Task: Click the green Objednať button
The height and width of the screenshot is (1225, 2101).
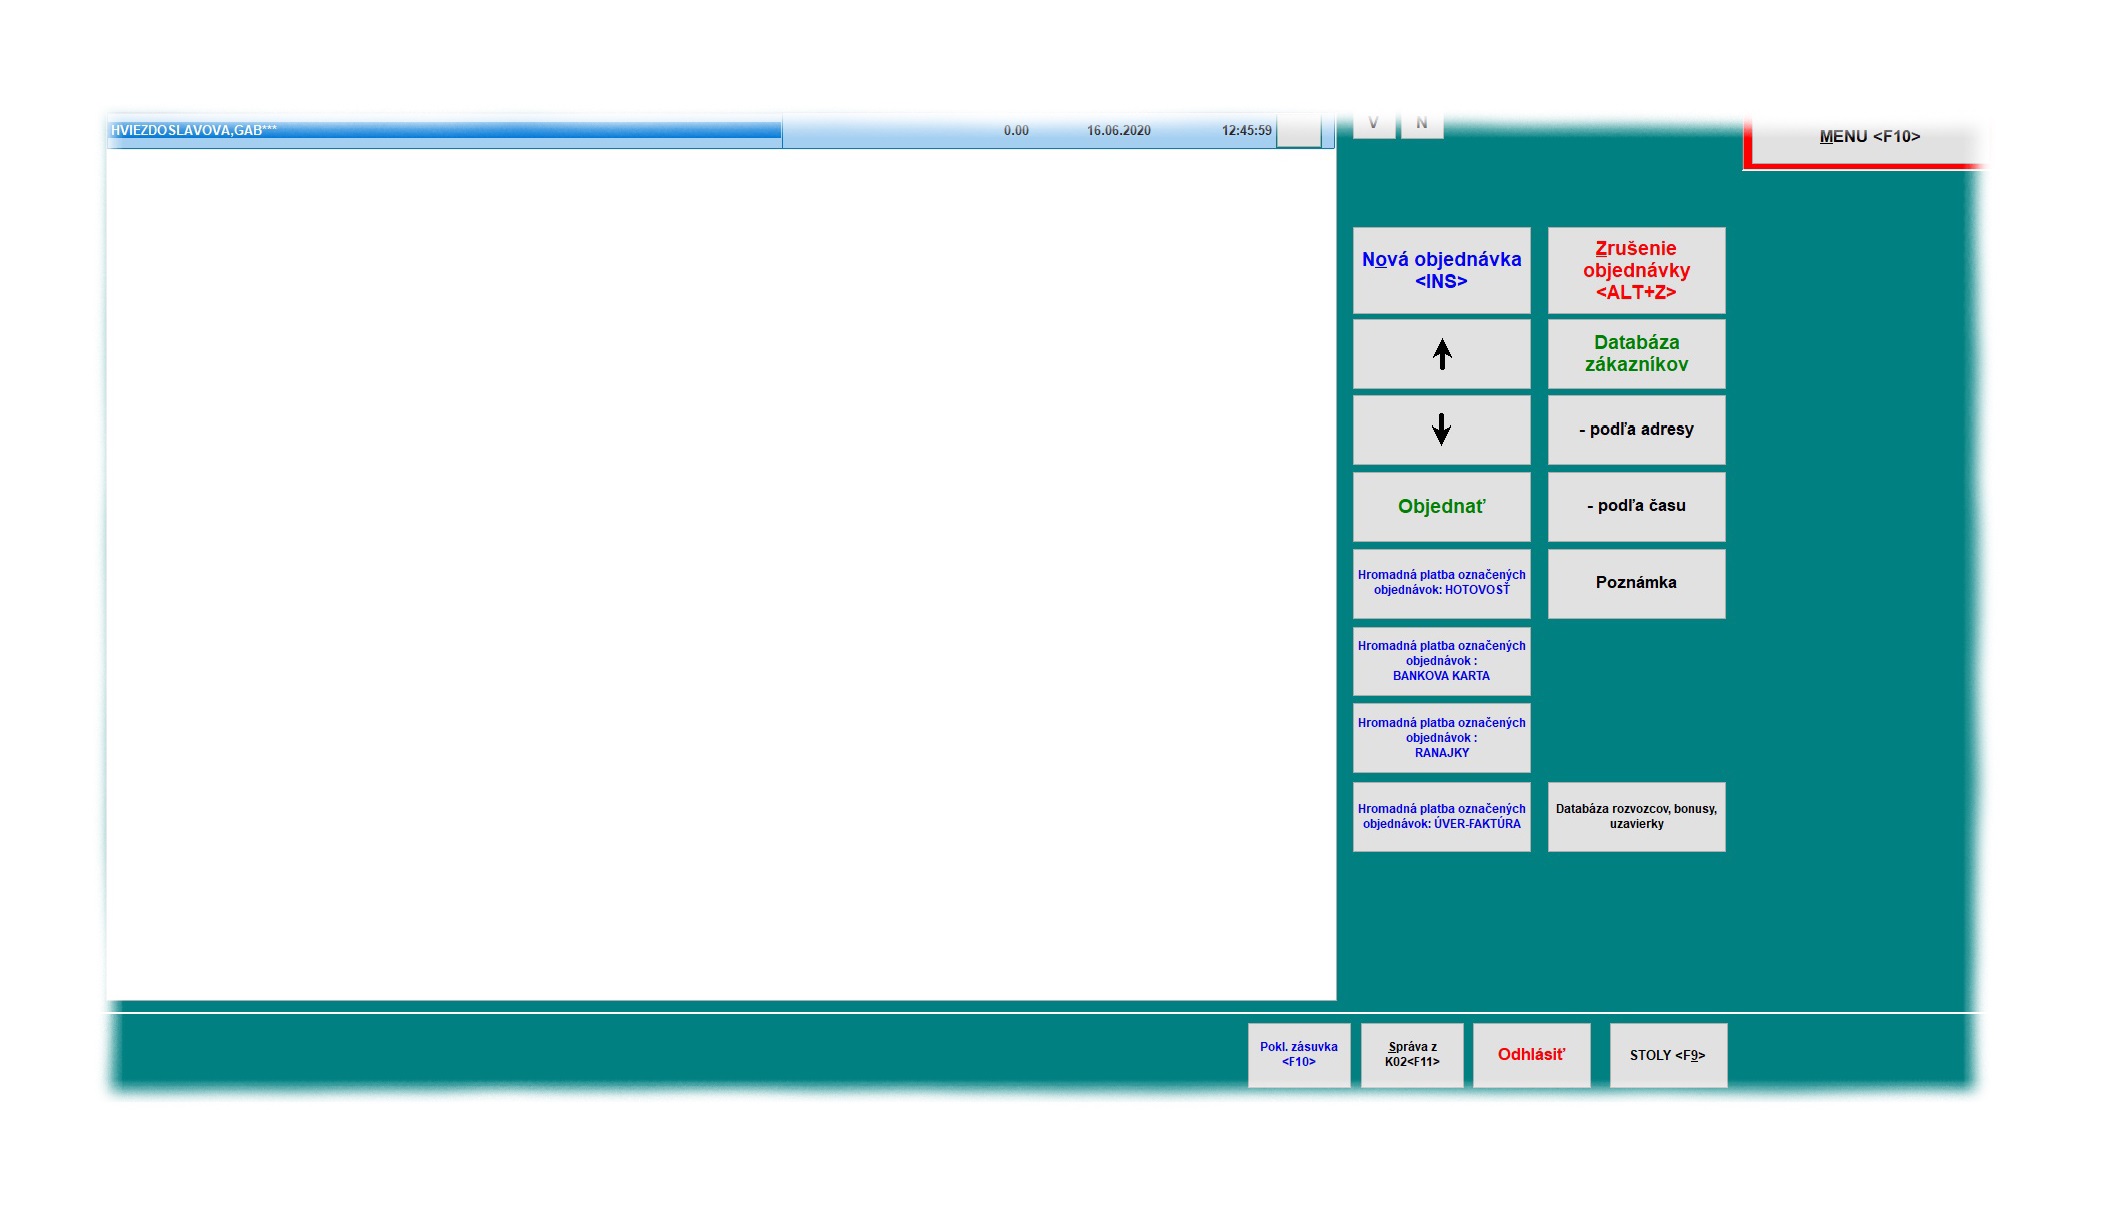Action: (1441, 507)
